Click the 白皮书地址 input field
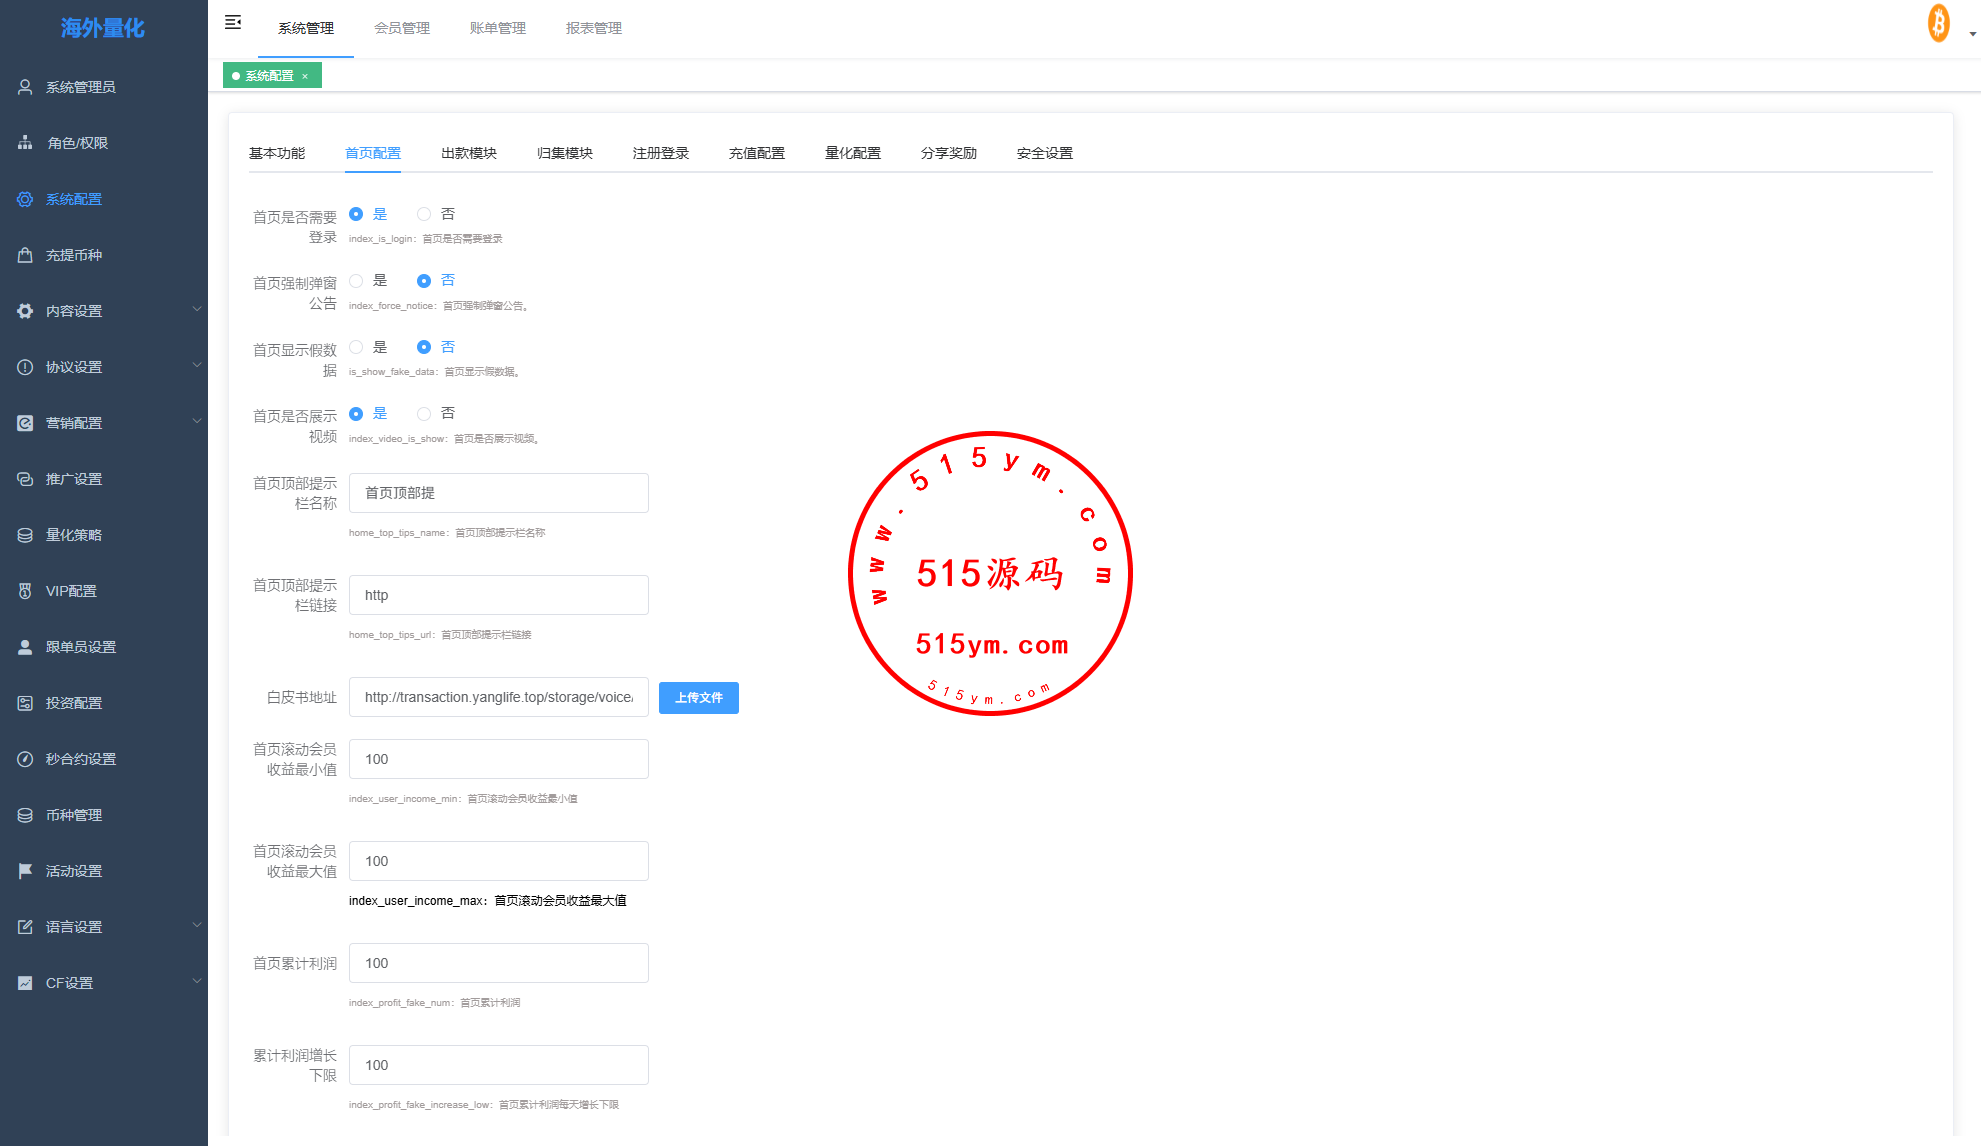 [498, 697]
